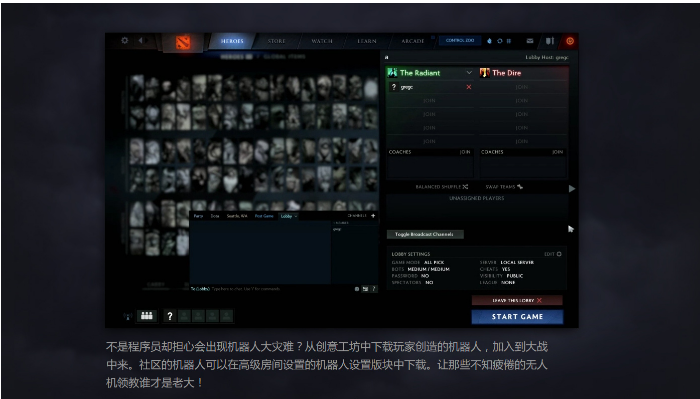Click The Dire team title
The image size is (700, 399).
tap(507, 73)
